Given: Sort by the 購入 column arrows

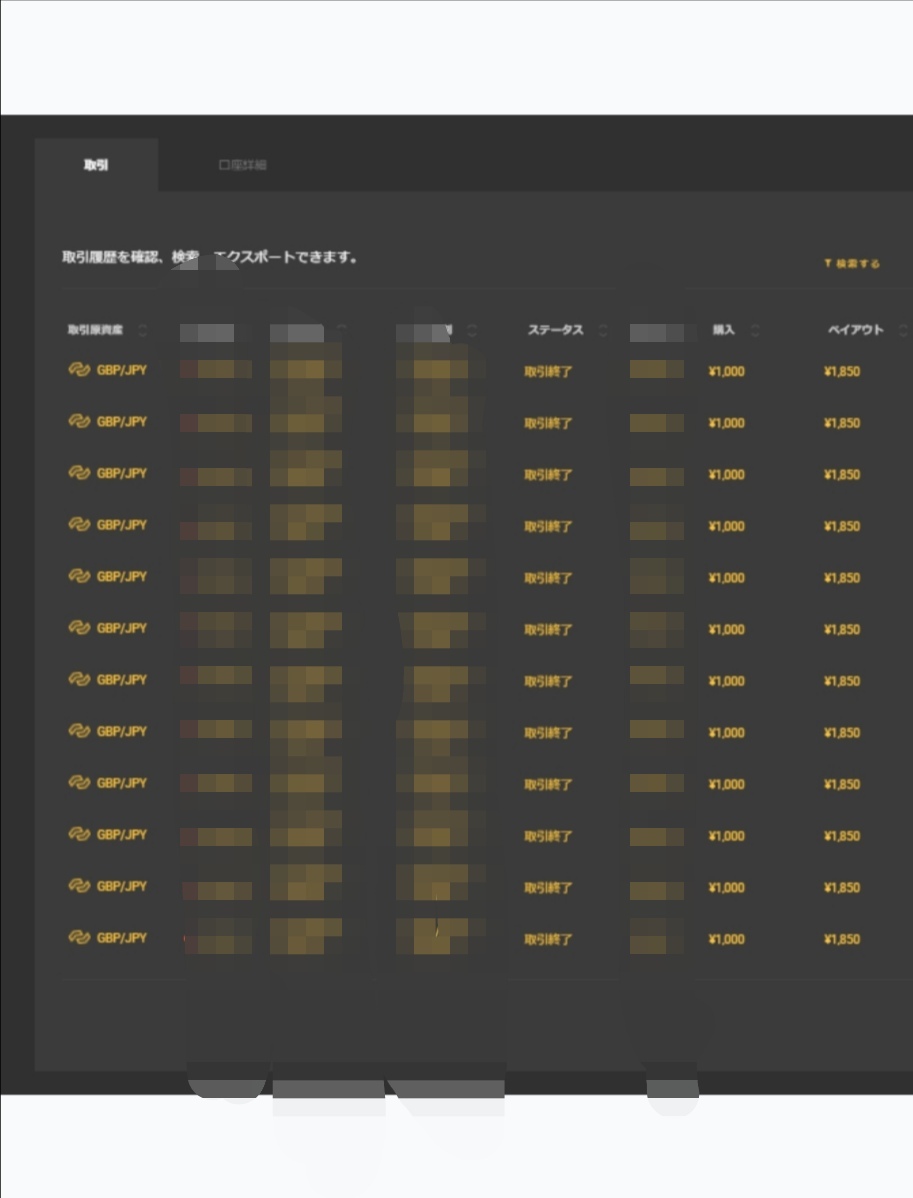Looking at the screenshot, I should (x=755, y=330).
